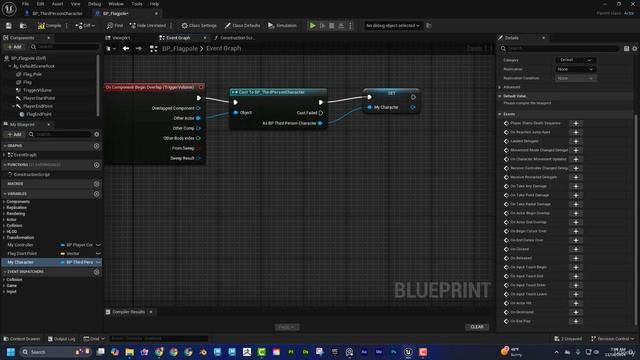Click the Eject playback button
The image size is (640, 360).
coord(341,25)
